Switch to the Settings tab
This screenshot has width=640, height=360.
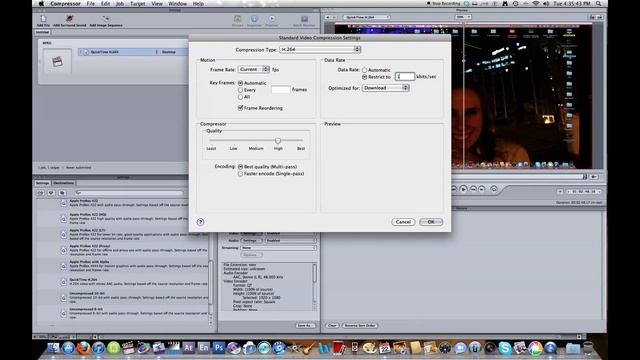click(x=42, y=183)
